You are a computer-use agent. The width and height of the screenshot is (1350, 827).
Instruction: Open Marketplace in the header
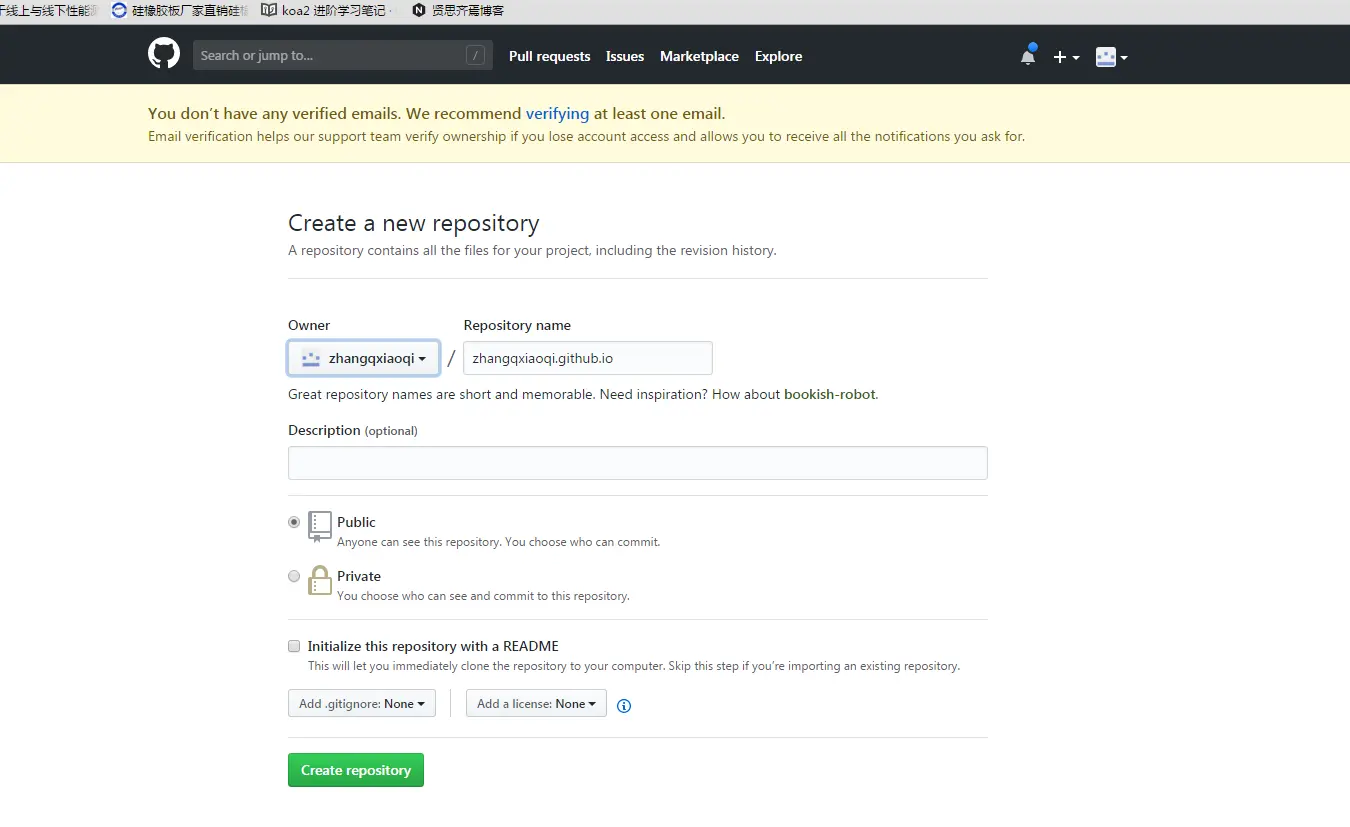[x=699, y=56]
